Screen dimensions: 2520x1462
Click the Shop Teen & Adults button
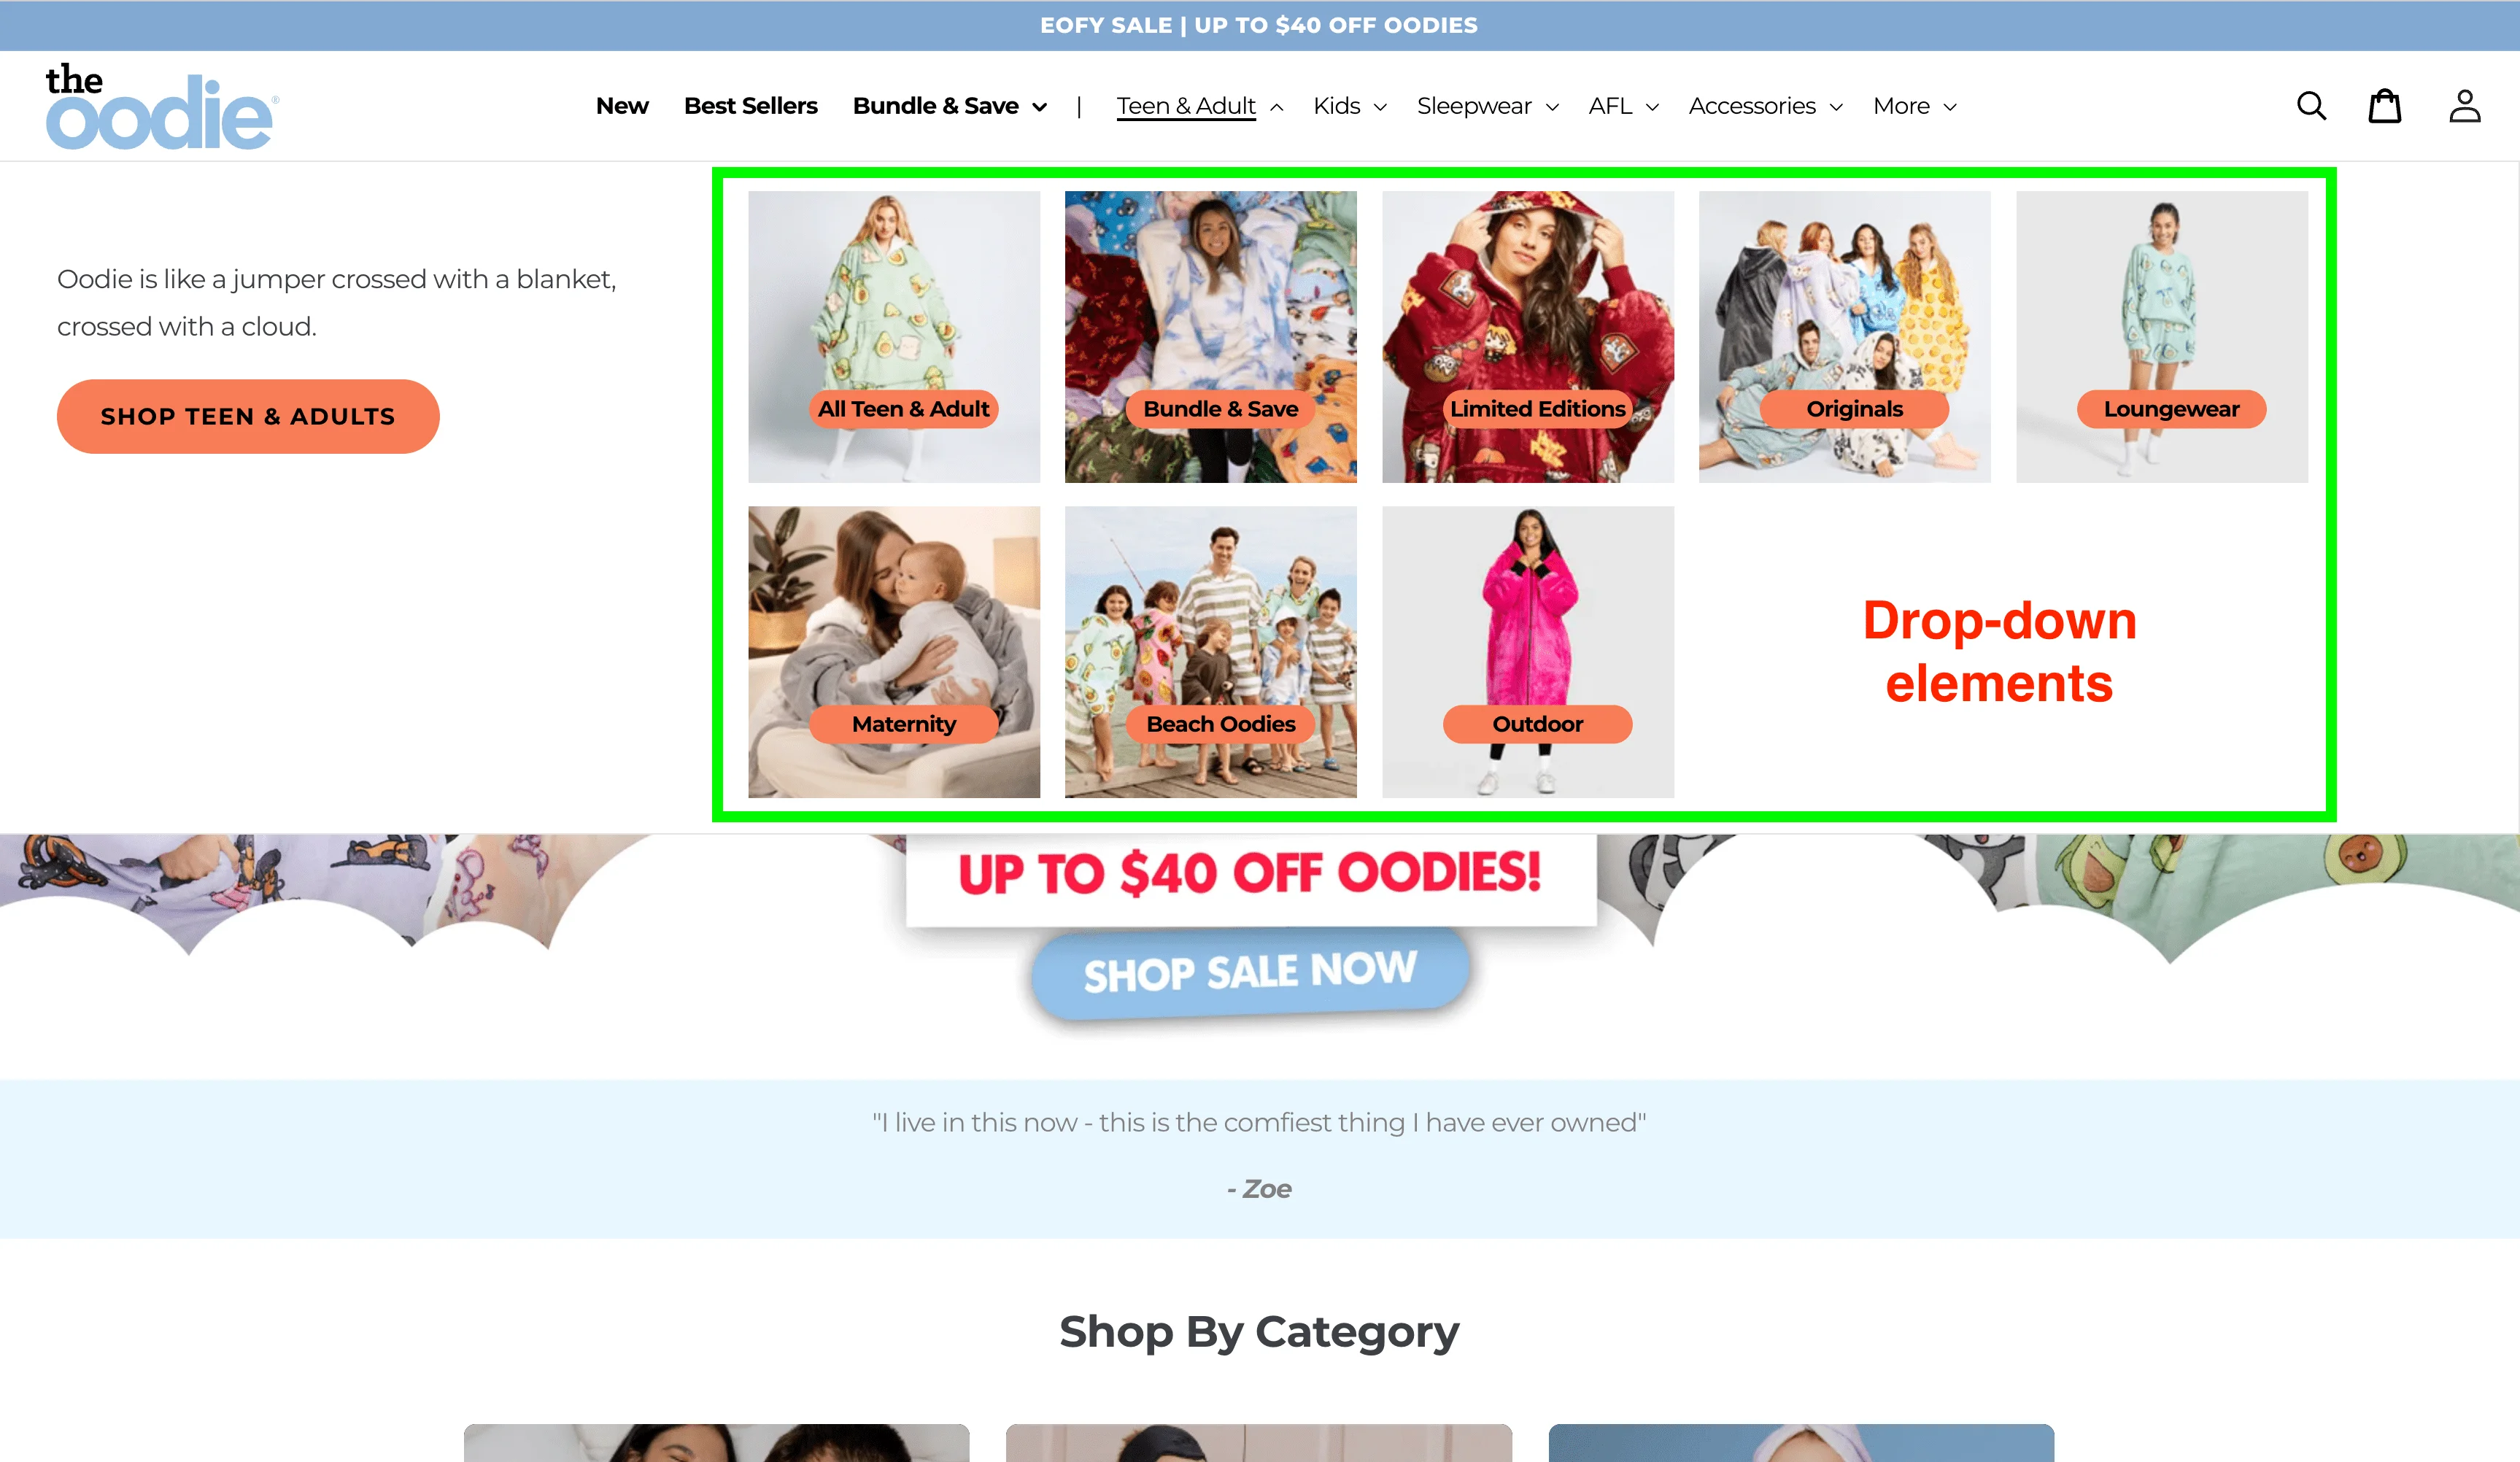(x=247, y=416)
